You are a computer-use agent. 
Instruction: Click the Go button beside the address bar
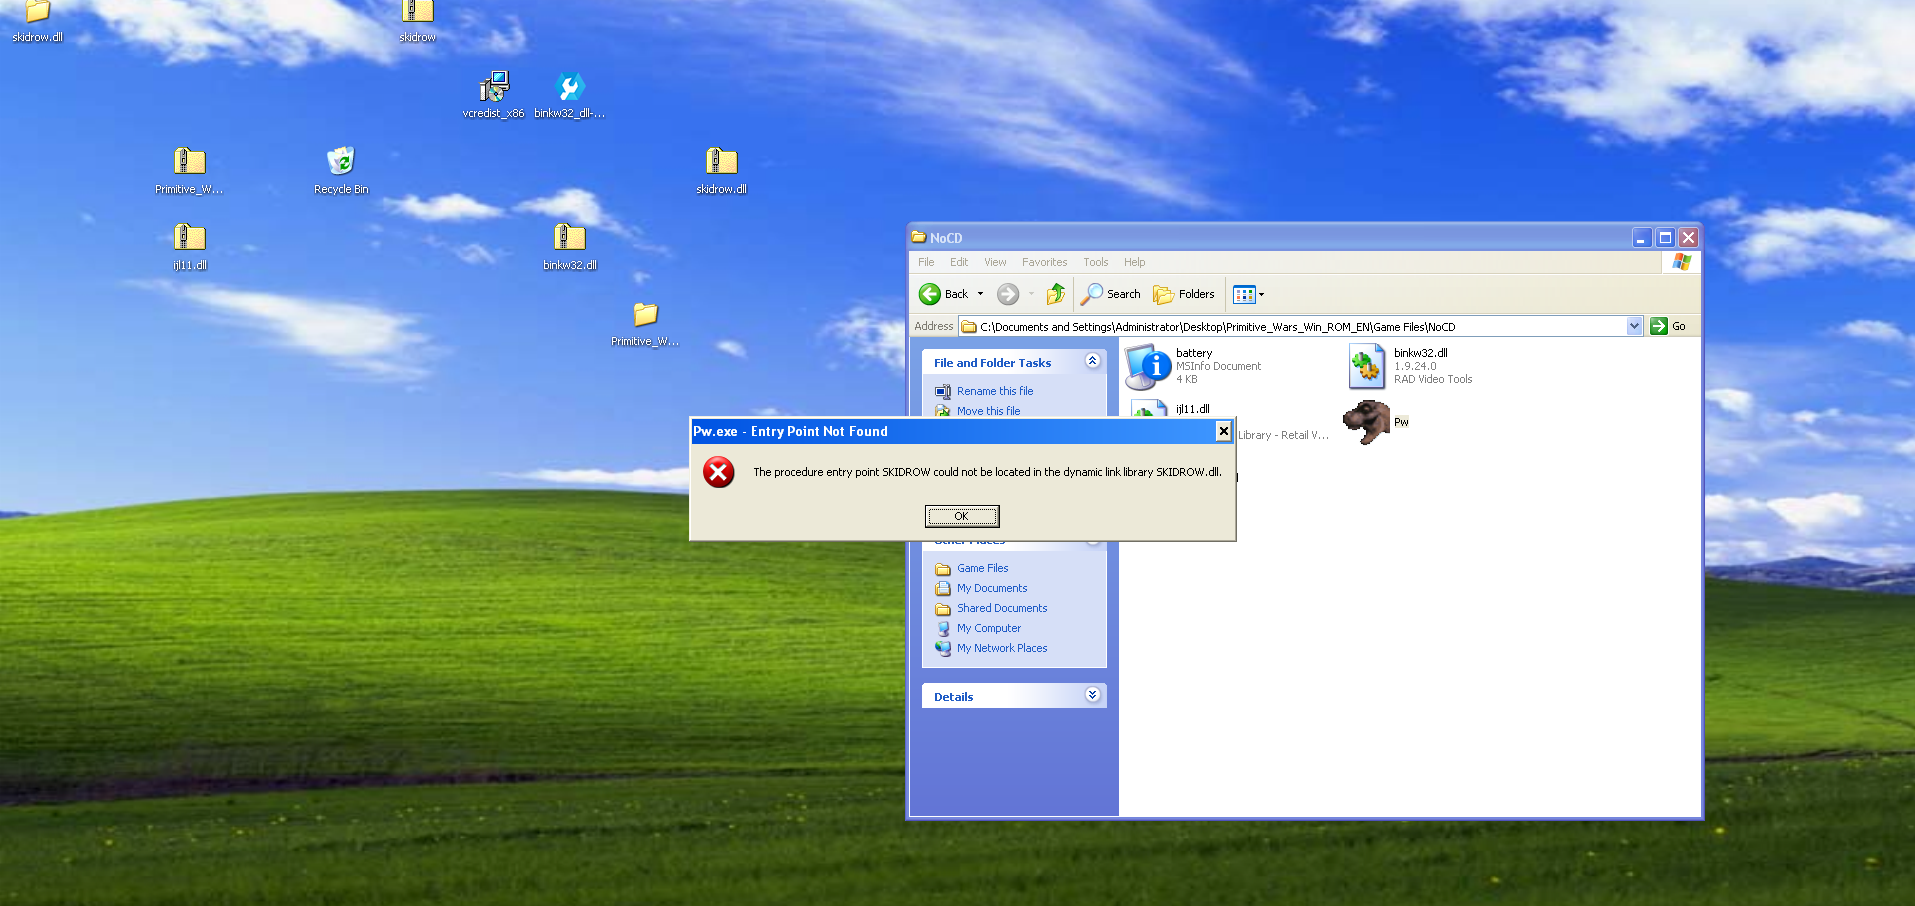tap(1668, 326)
